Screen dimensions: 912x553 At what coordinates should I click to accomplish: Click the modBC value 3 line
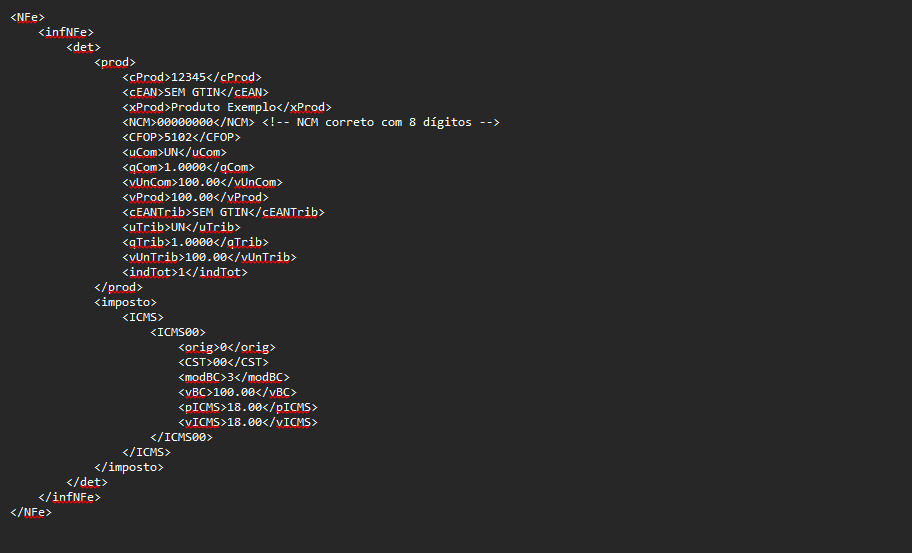234,377
